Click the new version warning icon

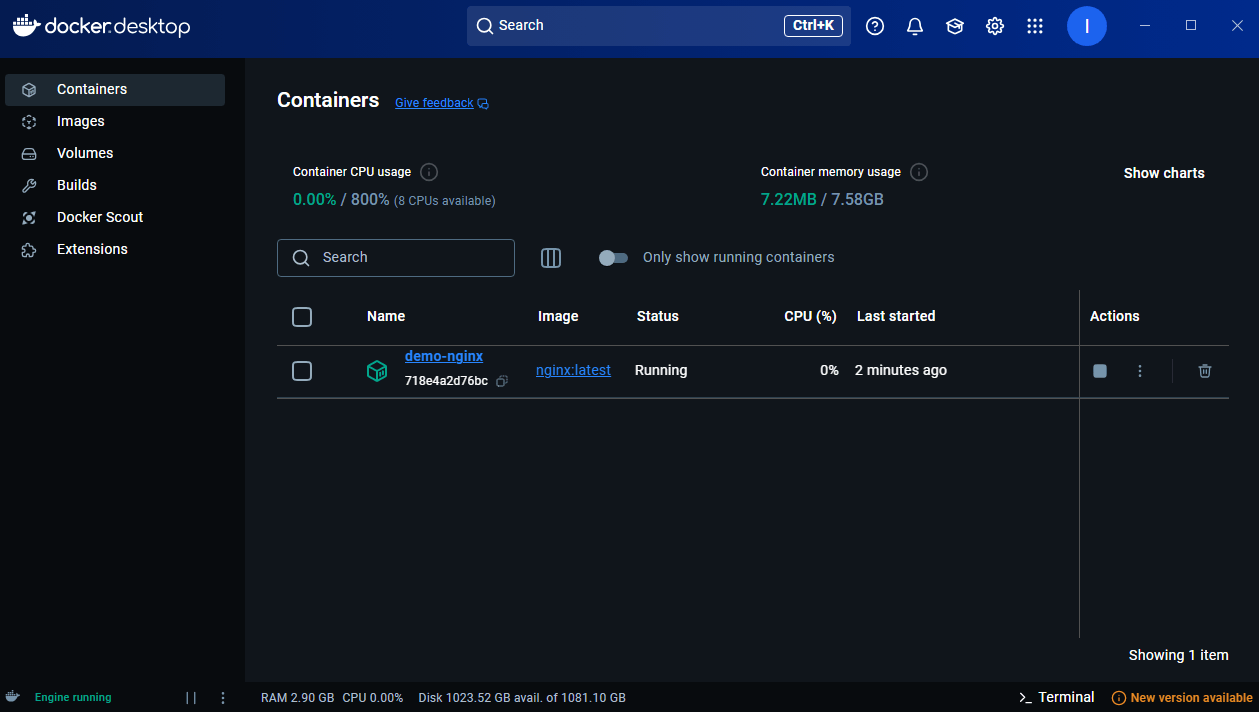pos(1119,698)
